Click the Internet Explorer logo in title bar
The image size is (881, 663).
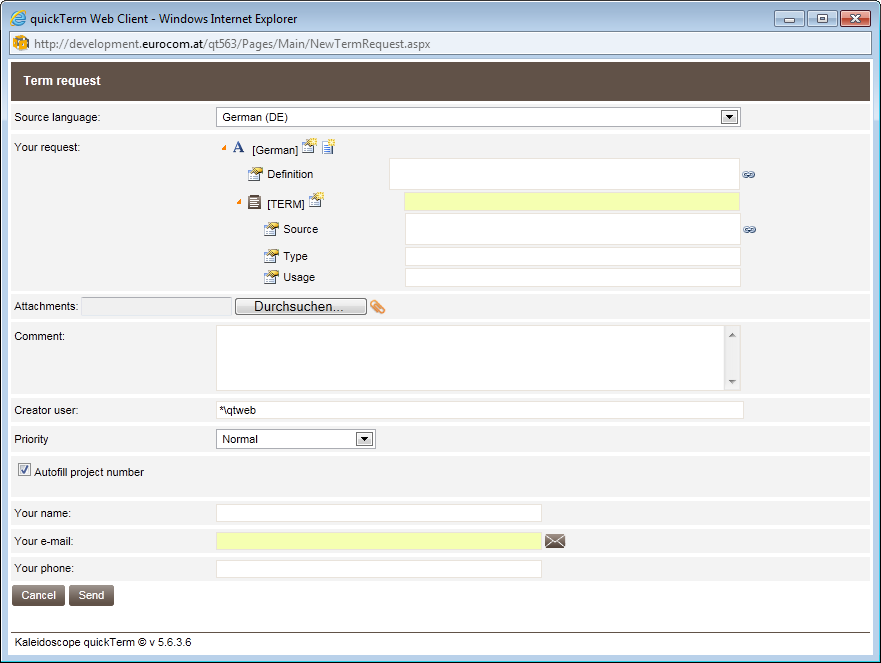pos(18,18)
